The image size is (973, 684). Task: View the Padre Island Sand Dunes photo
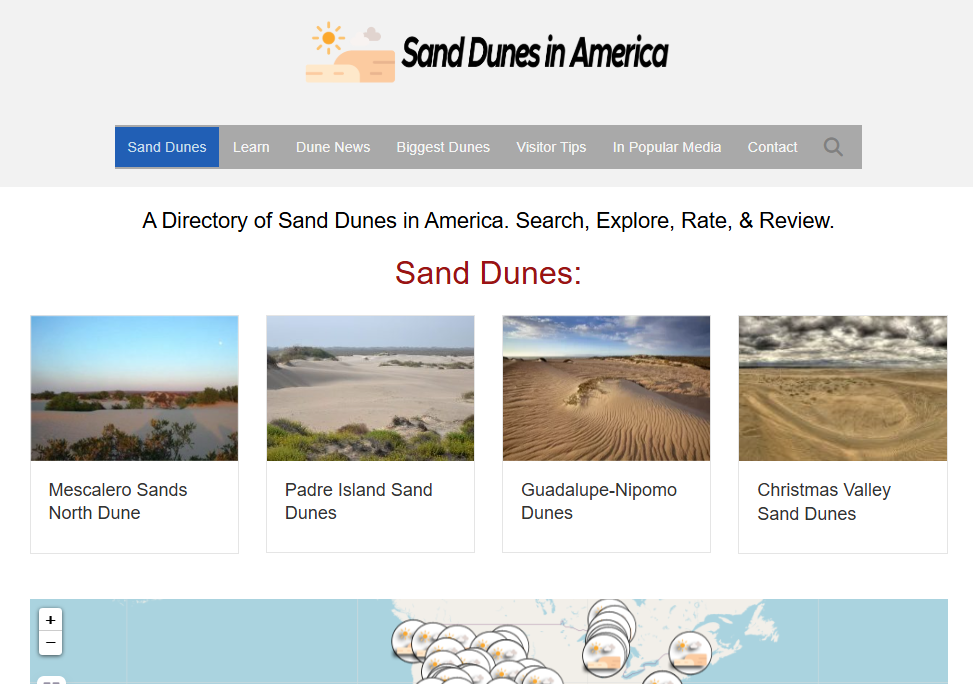(370, 389)
